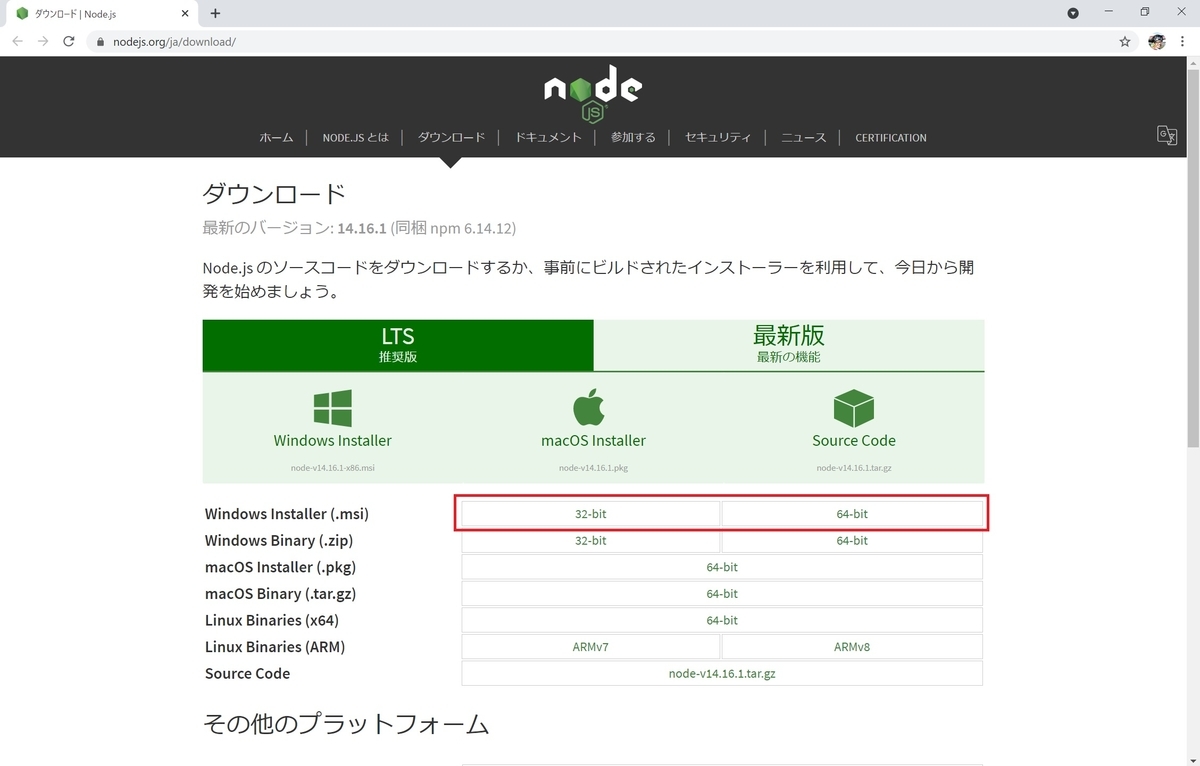
Task: Click the Windows logo installer icon
Action: [x=332, y=409]
